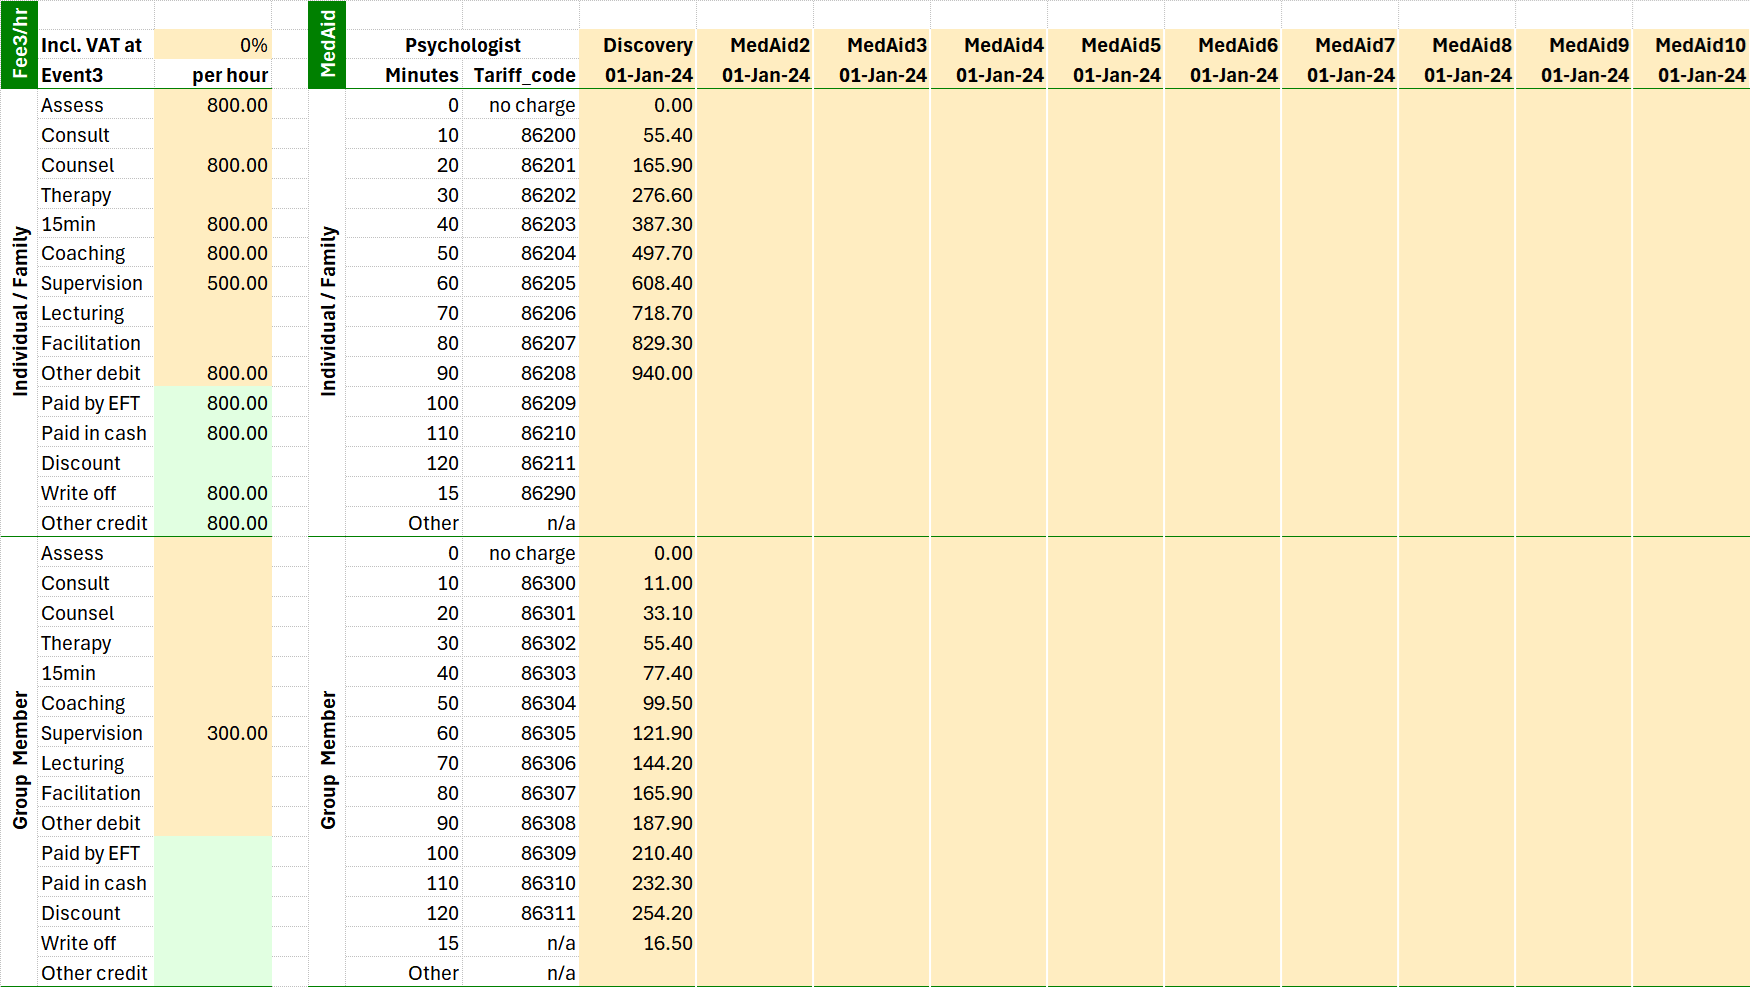Image resolution: width=1750 pixels, height=987 pixels.
Task: Click the MedAid5 column header
Action: 1106,45
